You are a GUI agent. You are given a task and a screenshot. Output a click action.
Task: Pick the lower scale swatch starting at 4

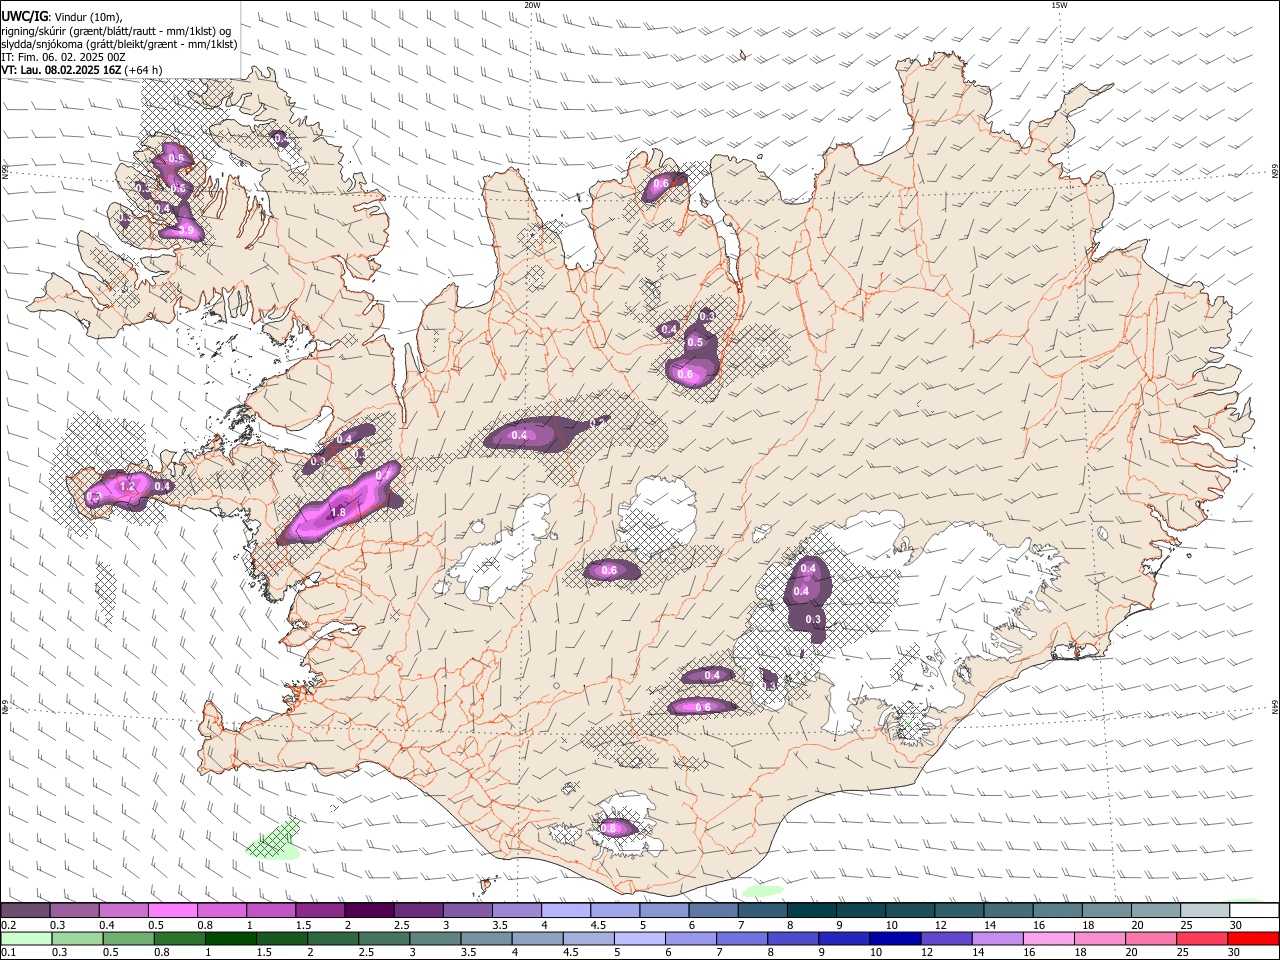pos(537,939)
